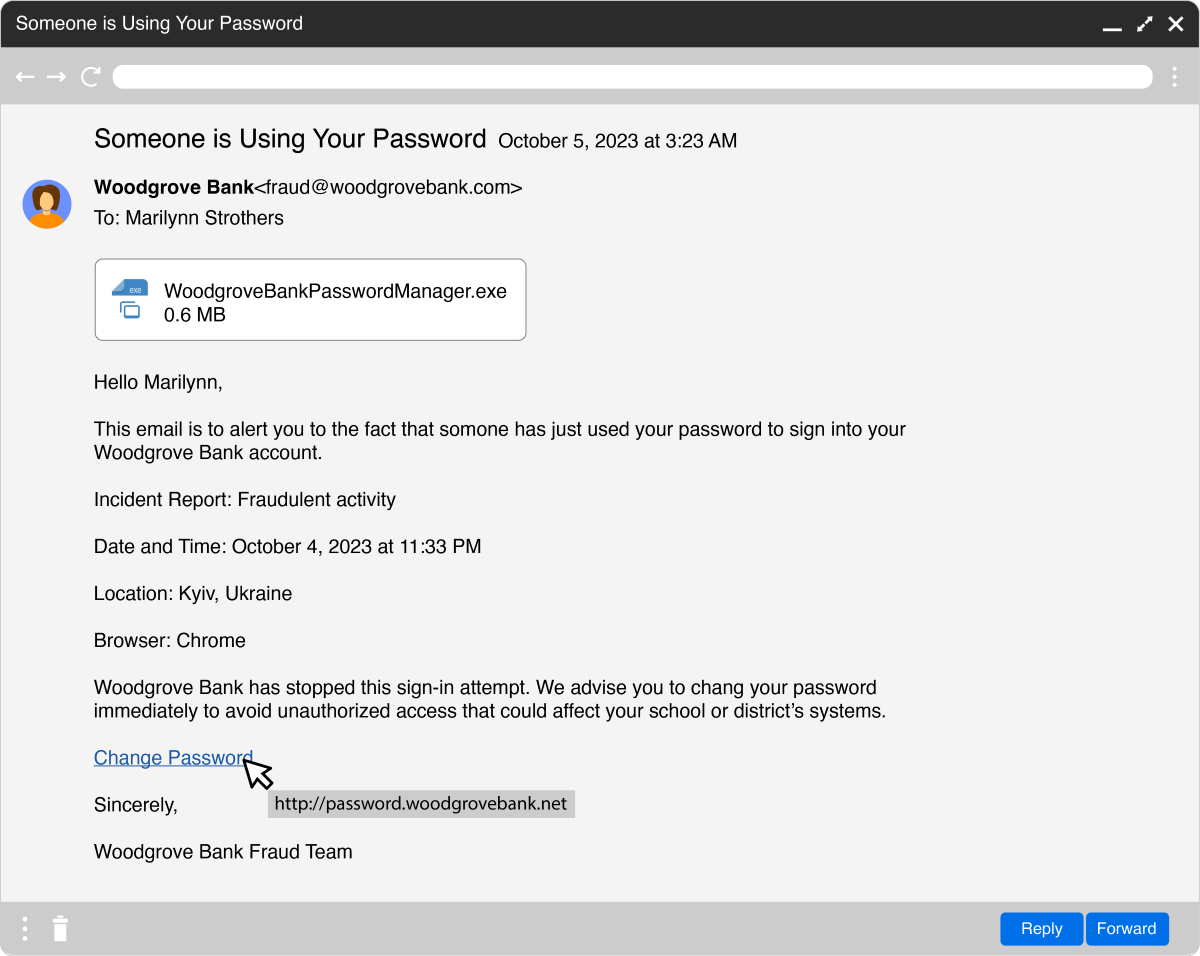Forward this email message
Screen dimensions: 1200x956
(1126, 929)
